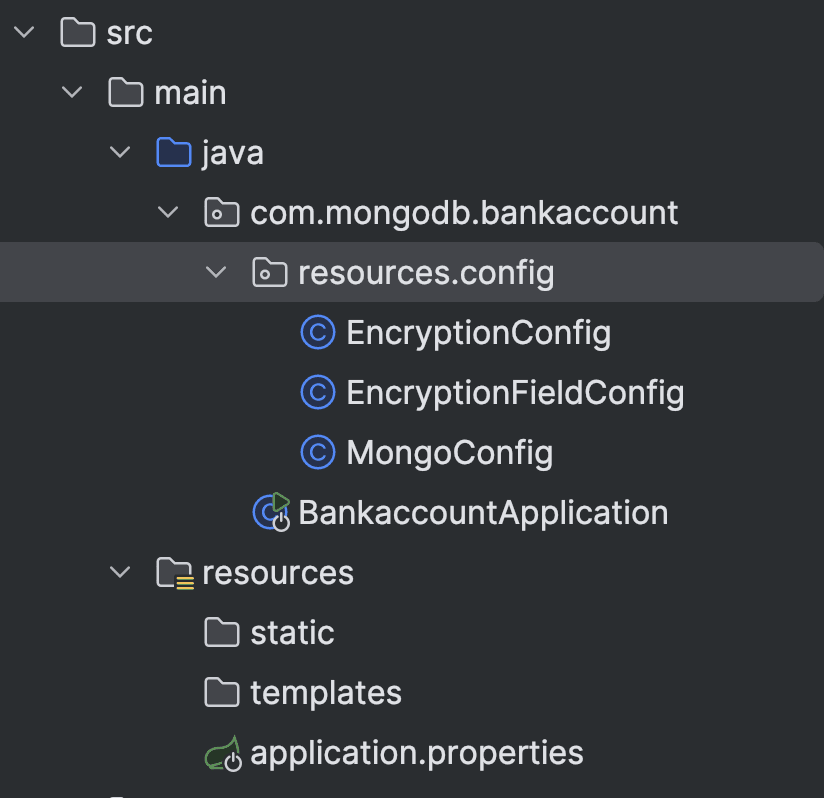Screen dimensions: 824x798
Task: Select the BankaccountApplication file
Action: pyautogui.click(x=482, y=512)
